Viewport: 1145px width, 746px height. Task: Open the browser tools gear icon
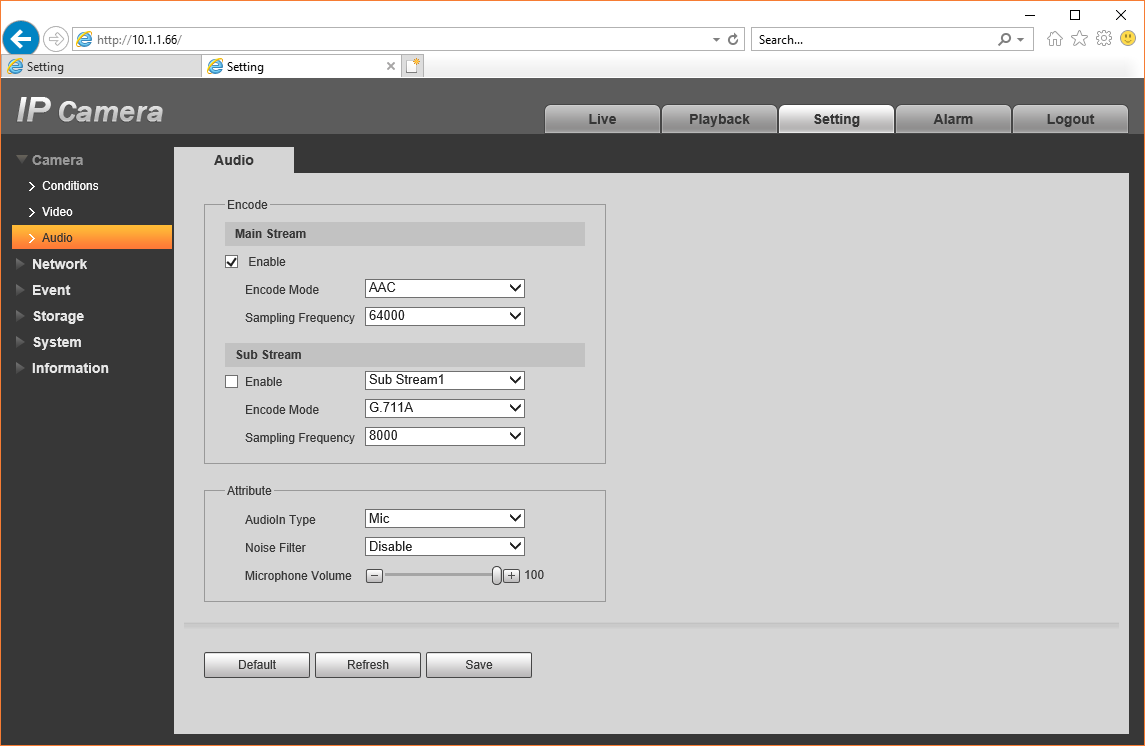click(x=1104, y=39)
